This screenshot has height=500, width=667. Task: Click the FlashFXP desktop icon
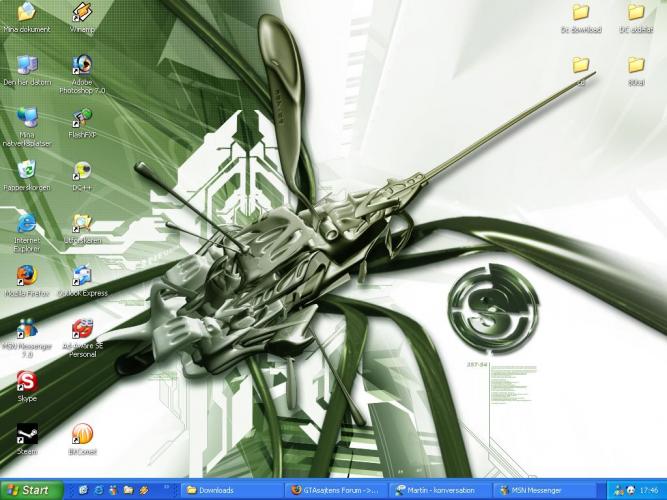pos(82,120)
